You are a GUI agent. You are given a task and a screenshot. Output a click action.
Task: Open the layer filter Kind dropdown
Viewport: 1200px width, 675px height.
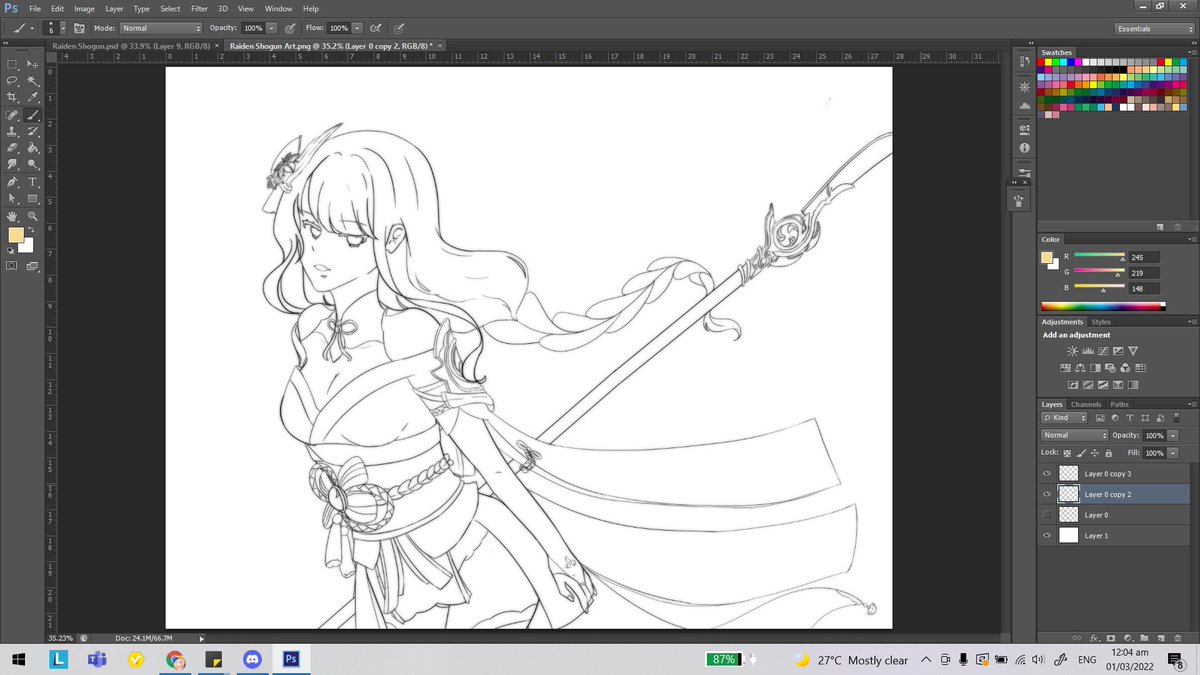[x=1064, y=418]
